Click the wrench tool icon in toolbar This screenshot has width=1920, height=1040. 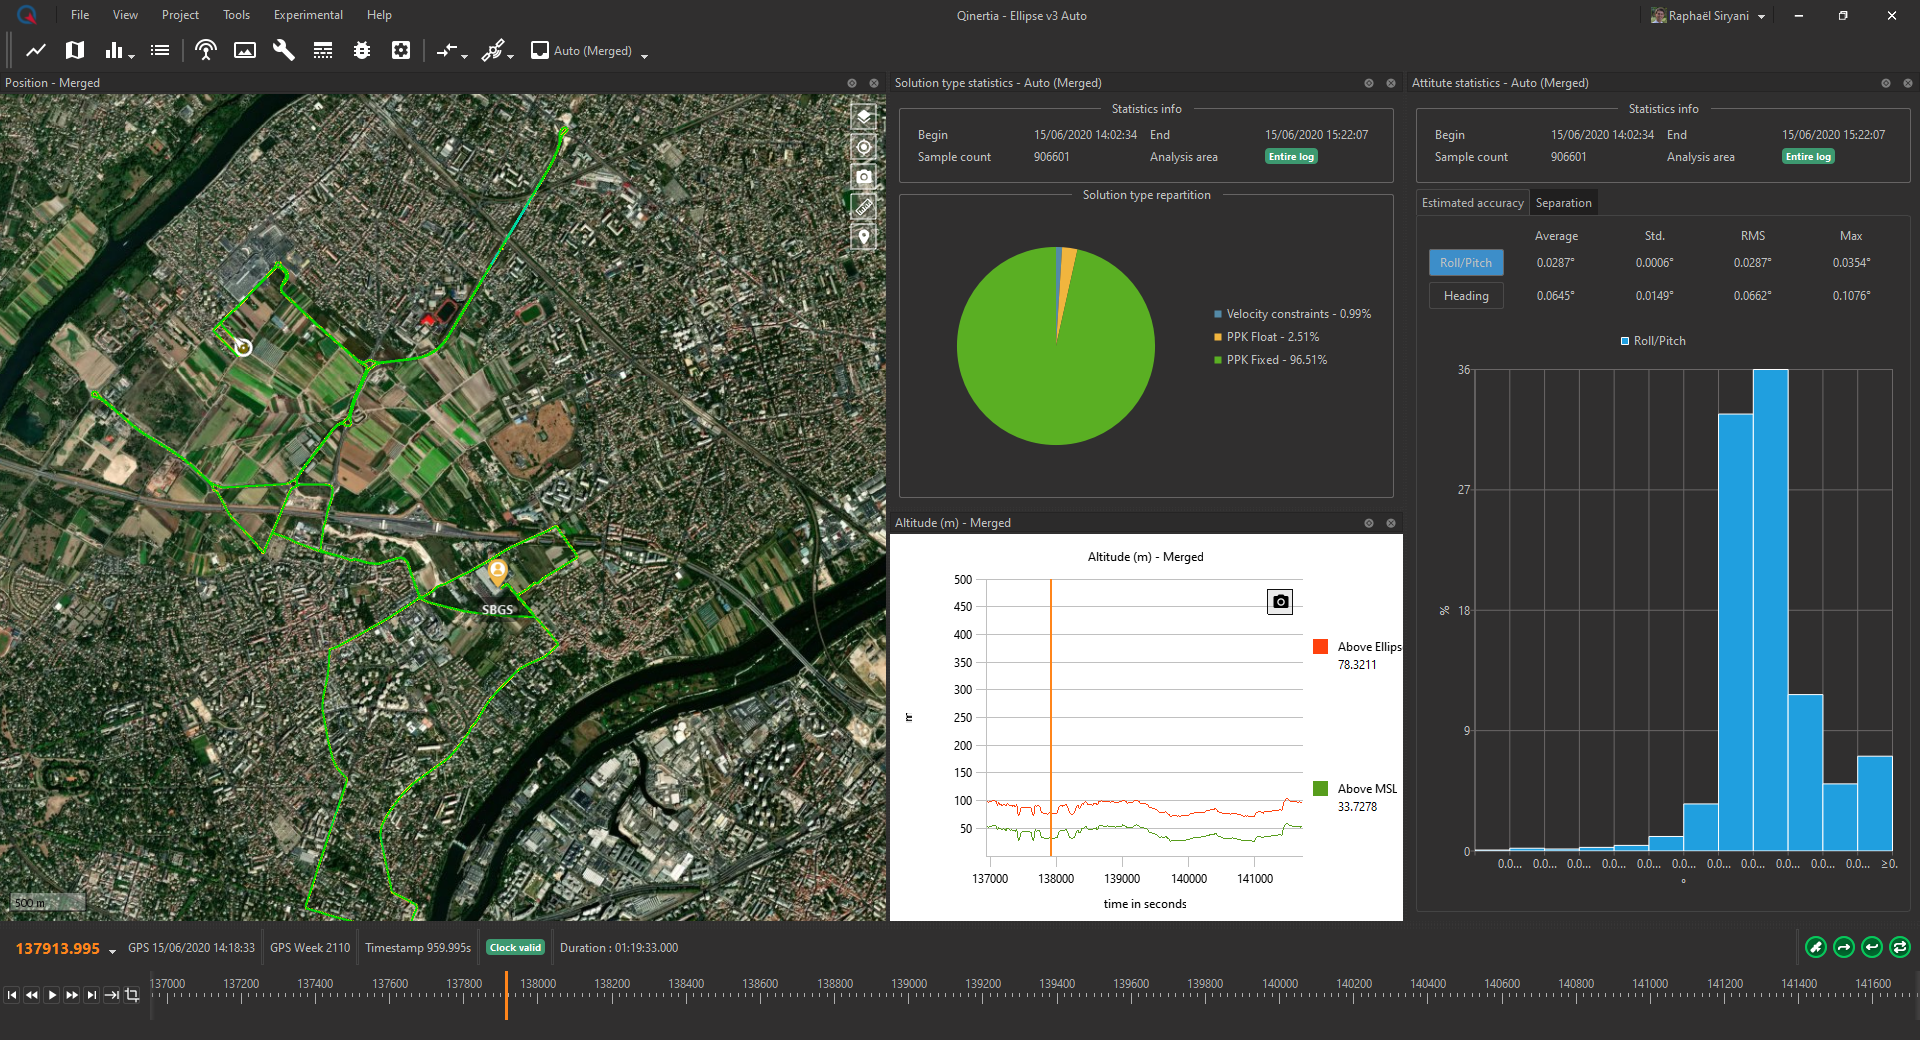[284, 50]
